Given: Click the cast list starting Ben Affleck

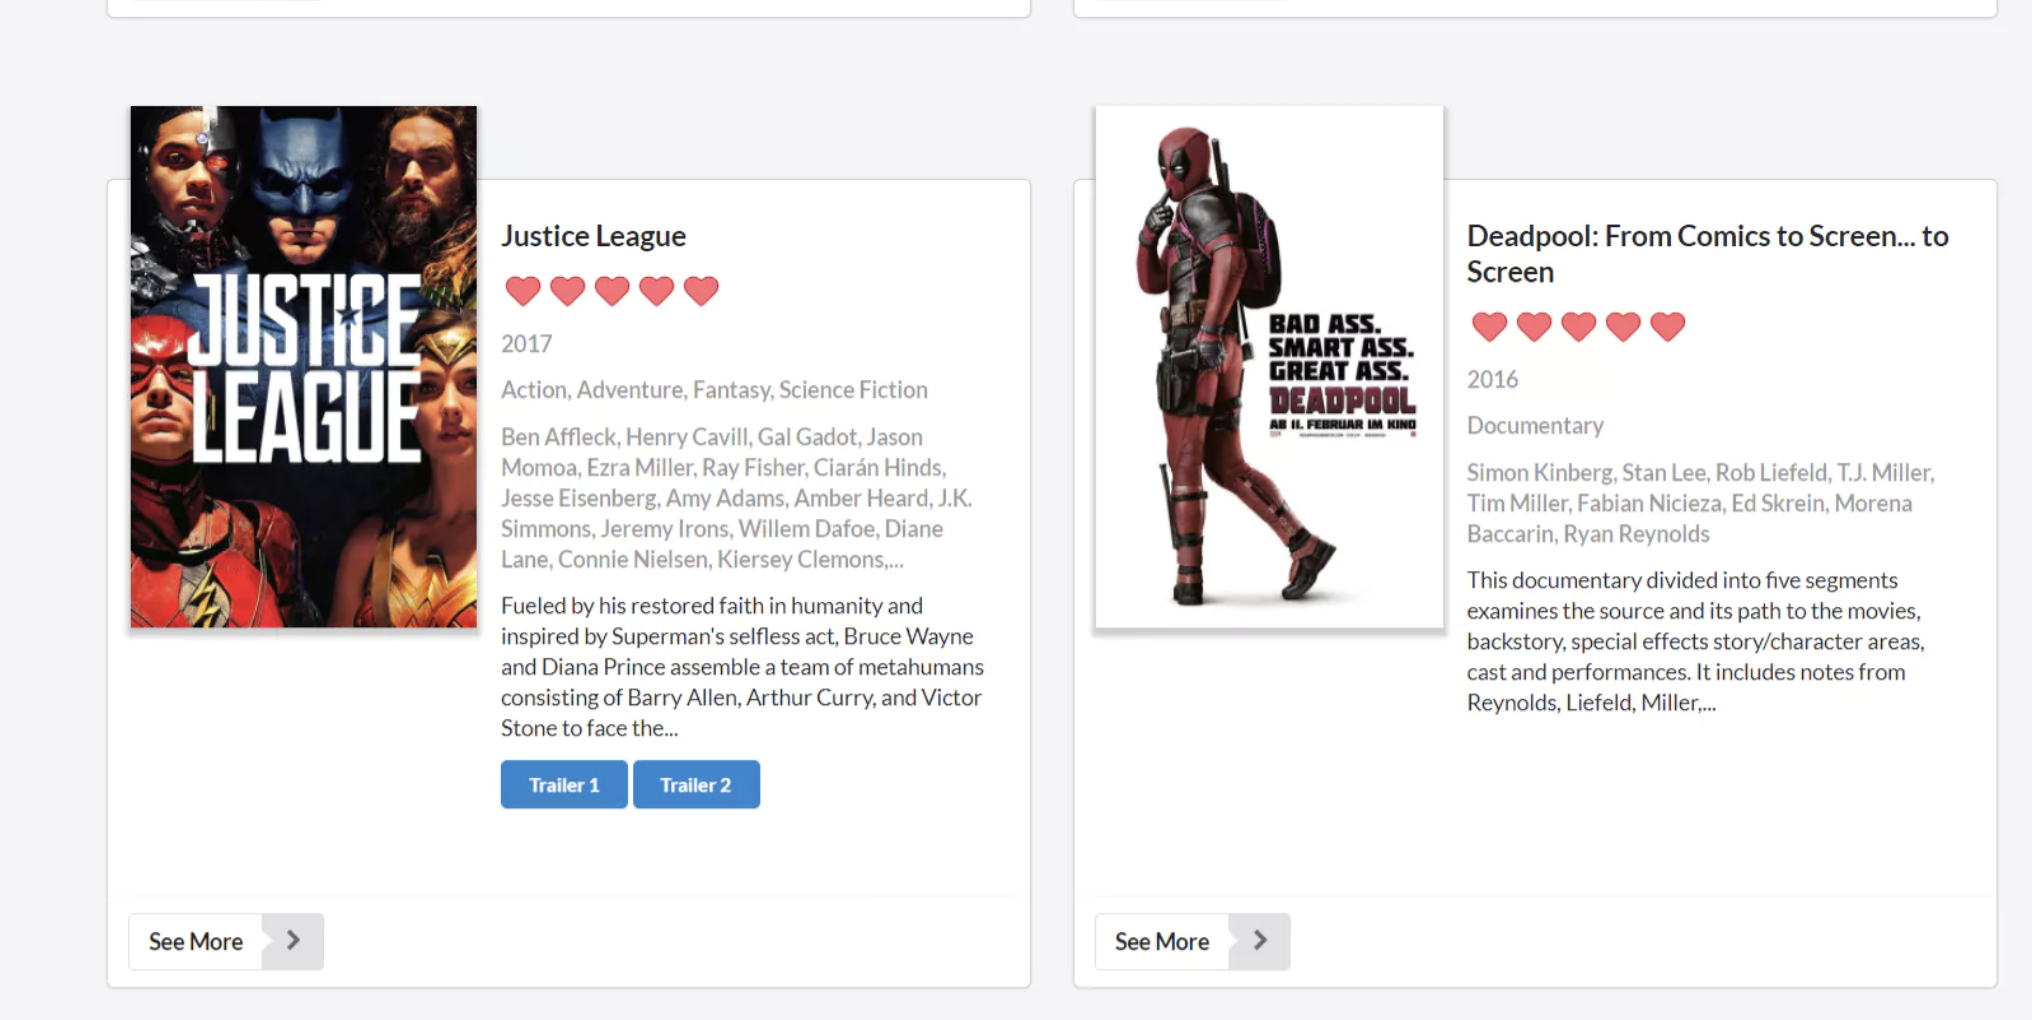Looking at the screenshot, I should (x=737, y=498).
